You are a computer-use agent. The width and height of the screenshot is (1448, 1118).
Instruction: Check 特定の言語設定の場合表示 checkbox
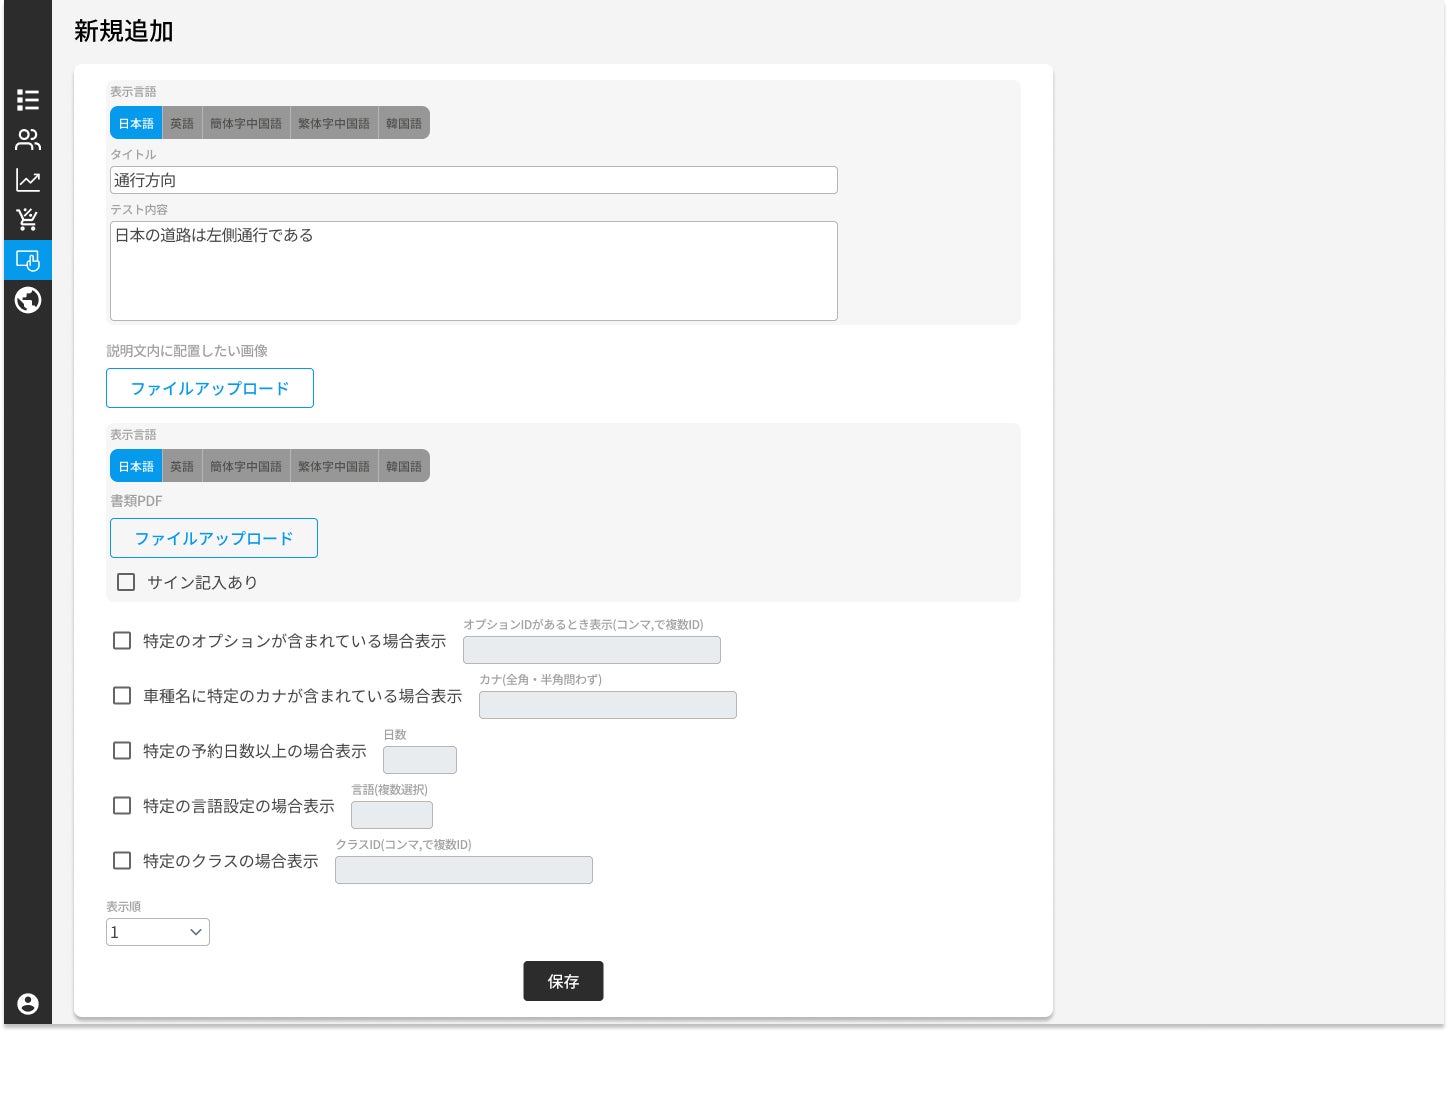pyautogui.click(x=122, y=806)
